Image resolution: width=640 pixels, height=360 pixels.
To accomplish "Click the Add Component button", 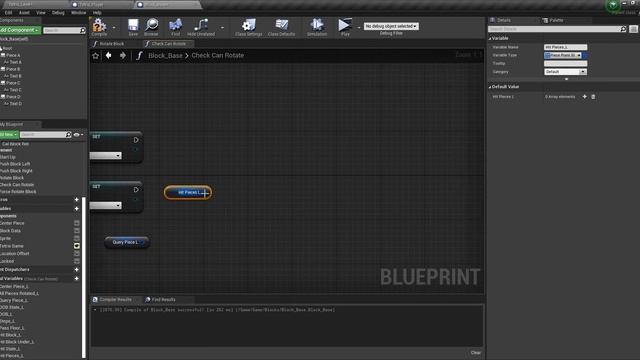I will [x=20, y=30].
